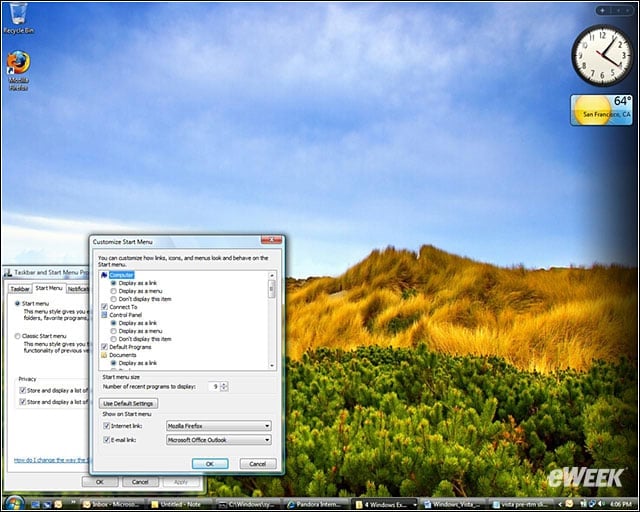This screenshot has width=640, height=512.
Task: Click OK in Taskbar and Start Menu Properties
Action: click(x=100, y=482)
